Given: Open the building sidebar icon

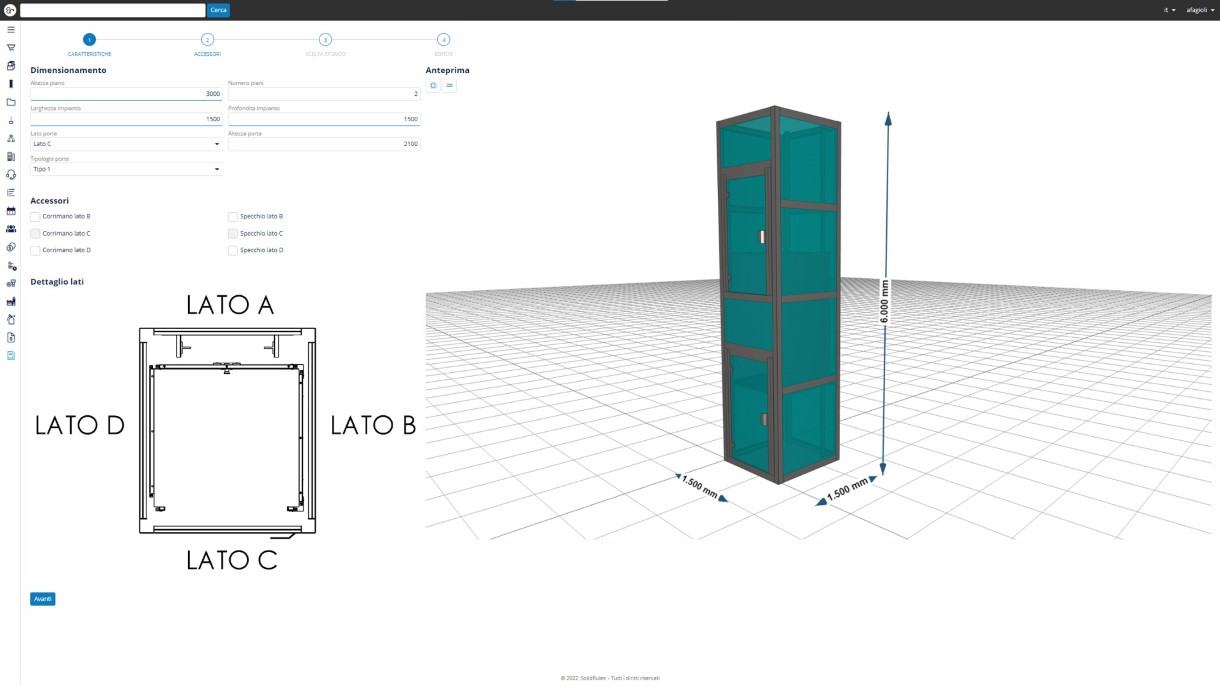Looking at the screenshot, I should [x=11, y=156].
